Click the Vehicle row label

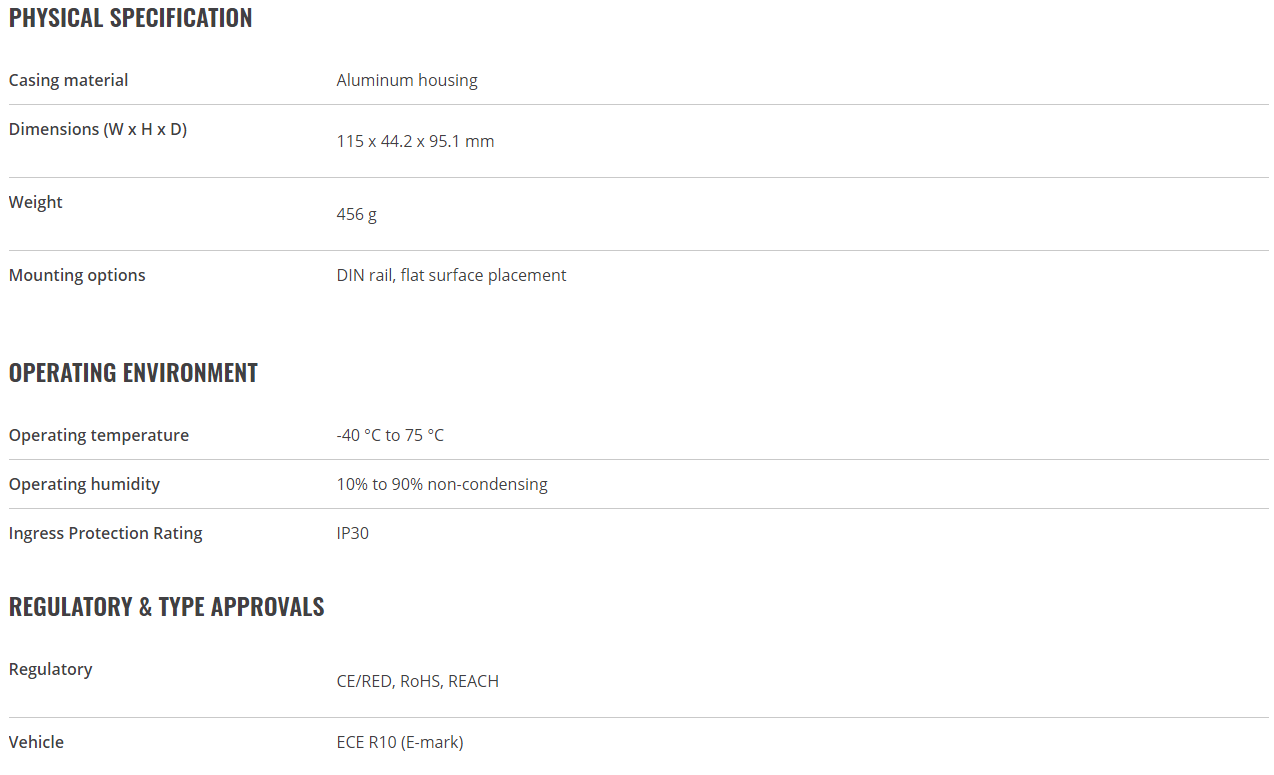coord(36,742)
